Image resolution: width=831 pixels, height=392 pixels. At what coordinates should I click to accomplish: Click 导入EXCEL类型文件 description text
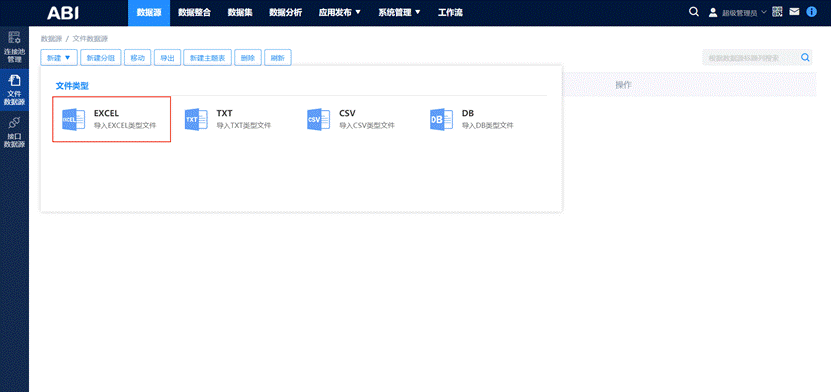125,126
